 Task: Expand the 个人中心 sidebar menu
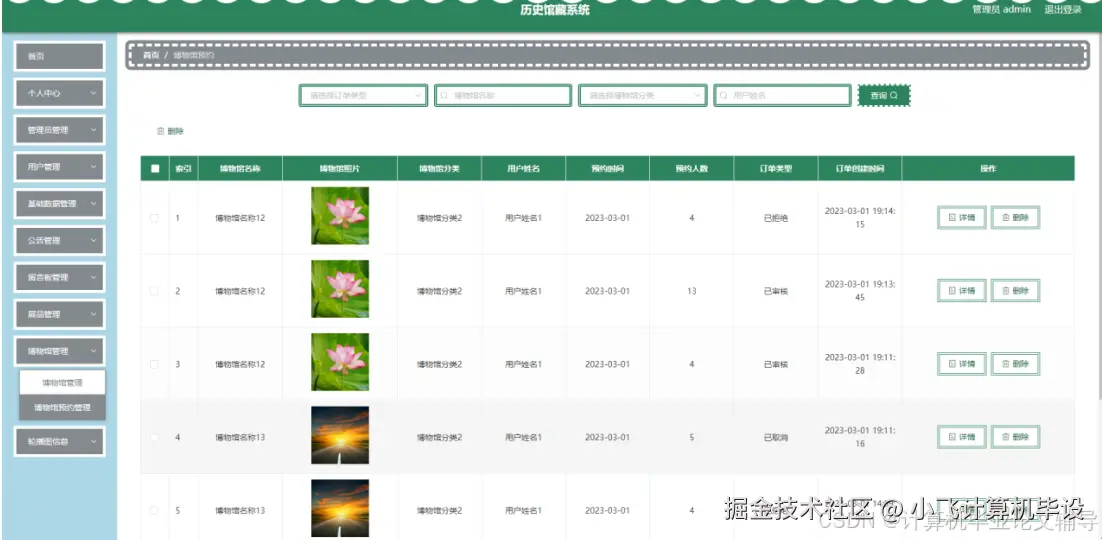pyautogui.click(x=60, y=93)
